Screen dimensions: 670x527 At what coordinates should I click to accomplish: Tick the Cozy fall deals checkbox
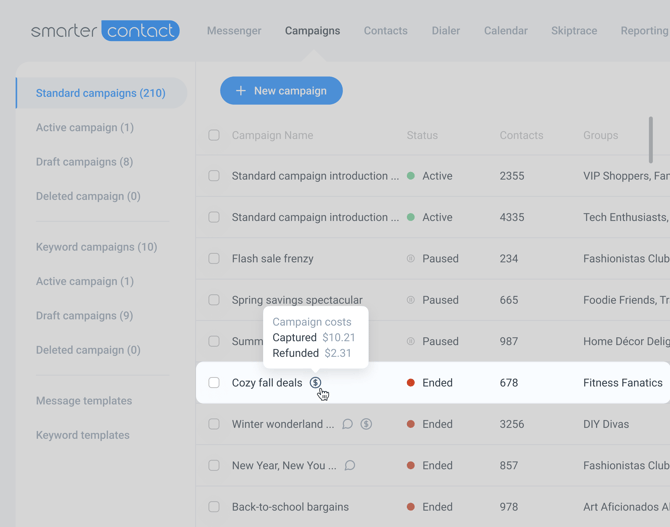click(x=214, y=383)
